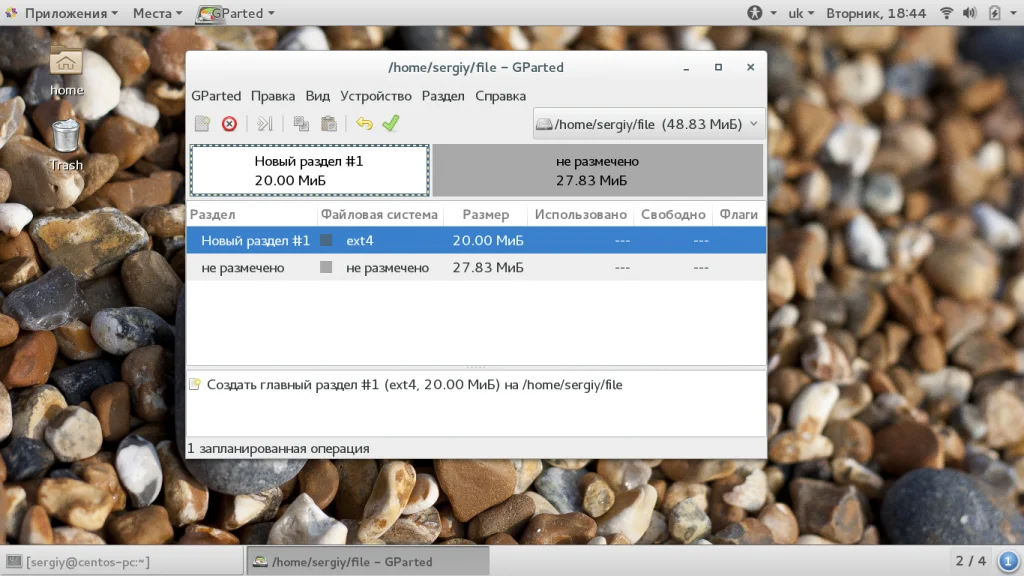Click the Свободно column header
Screen dimensions: 1024x576
click(x=673, y=214)
